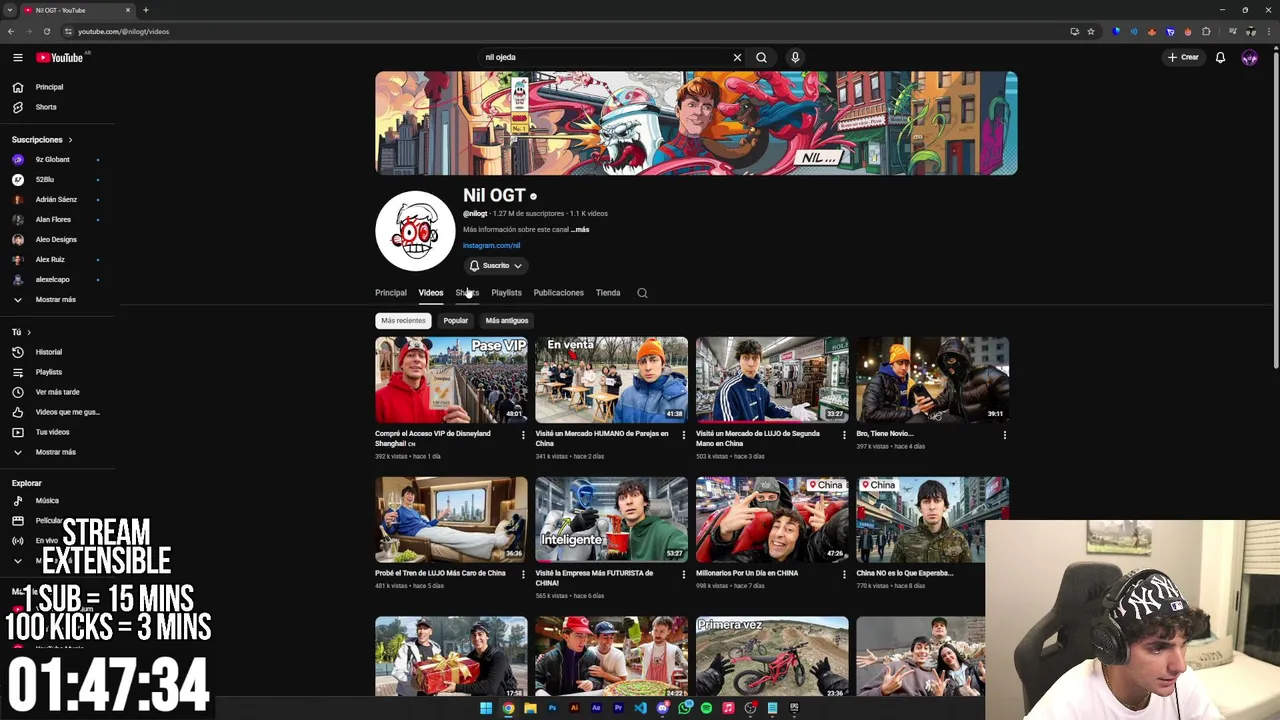Screen dimensions: 1280x720
Task: Open Spotify from the taskbar
Action: (x=706, y=708)
